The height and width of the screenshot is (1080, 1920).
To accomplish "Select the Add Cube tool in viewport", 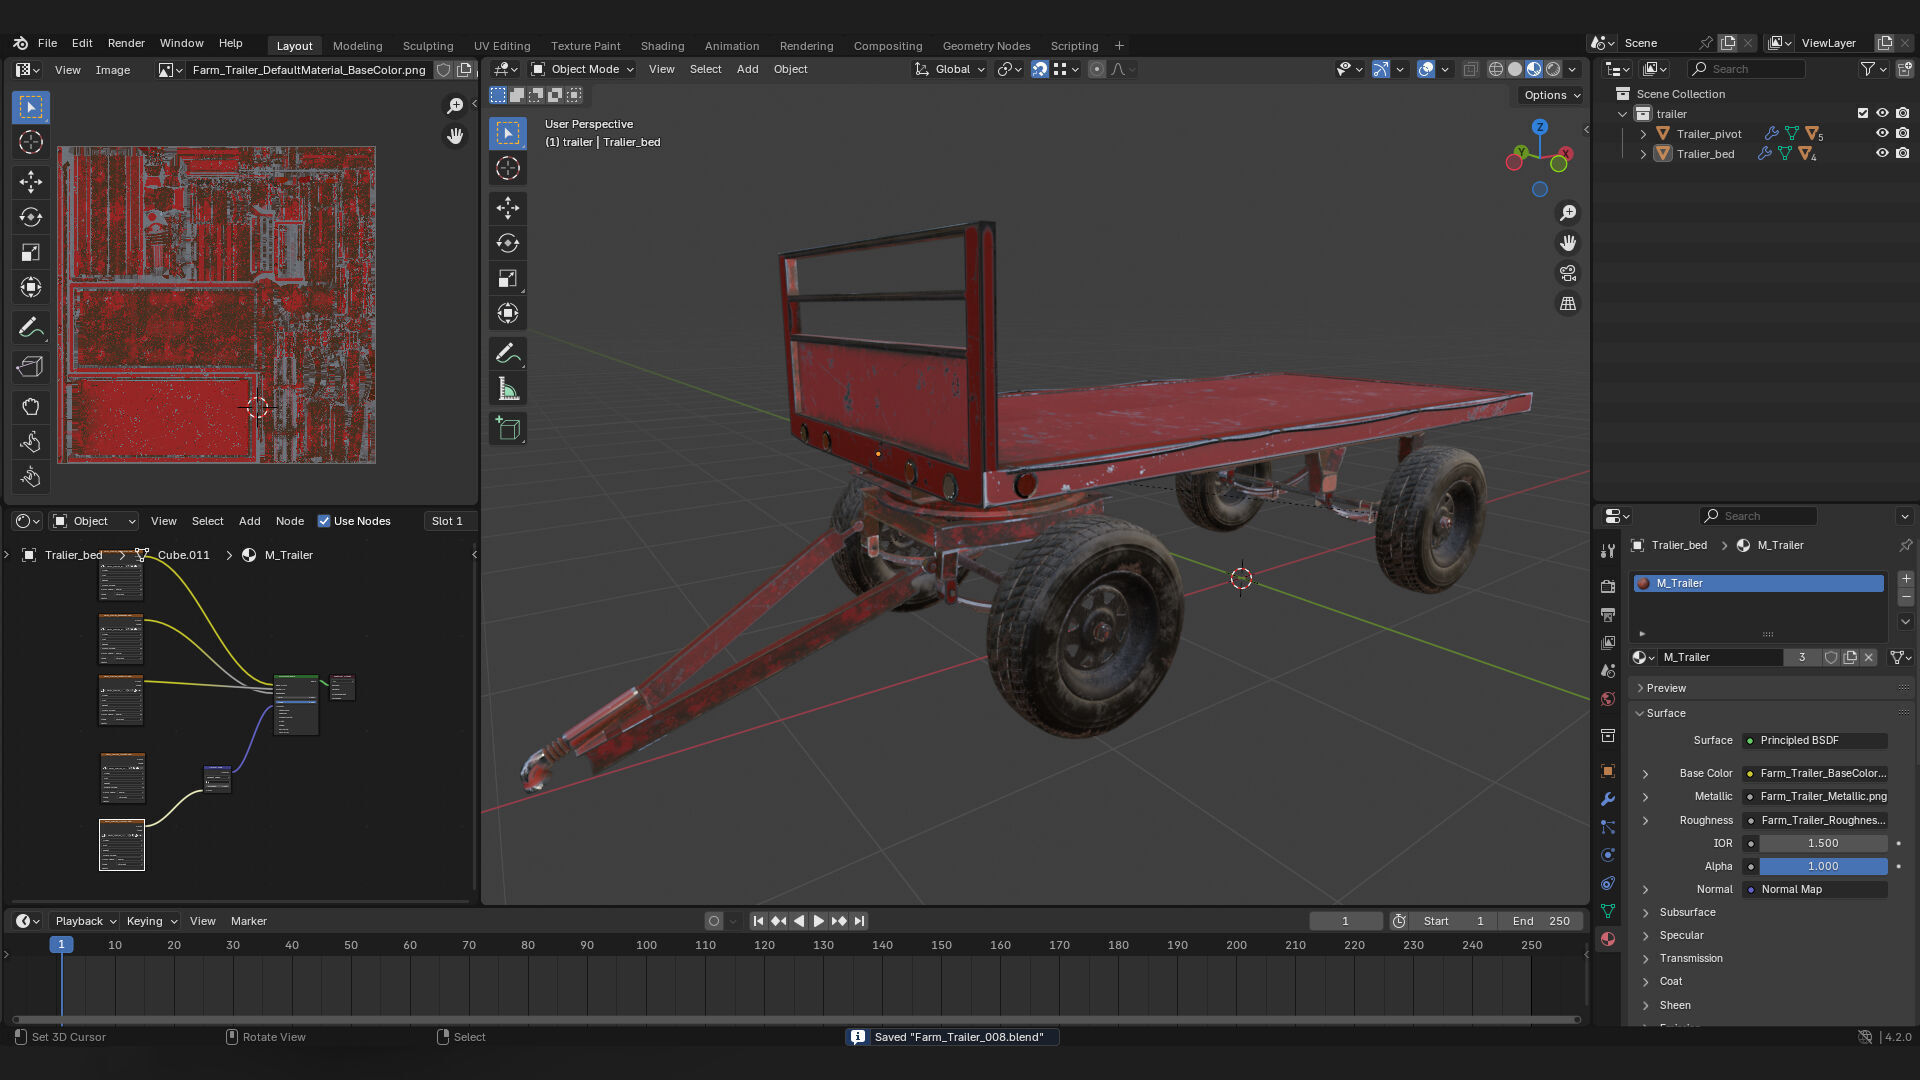I will point(508,429).
